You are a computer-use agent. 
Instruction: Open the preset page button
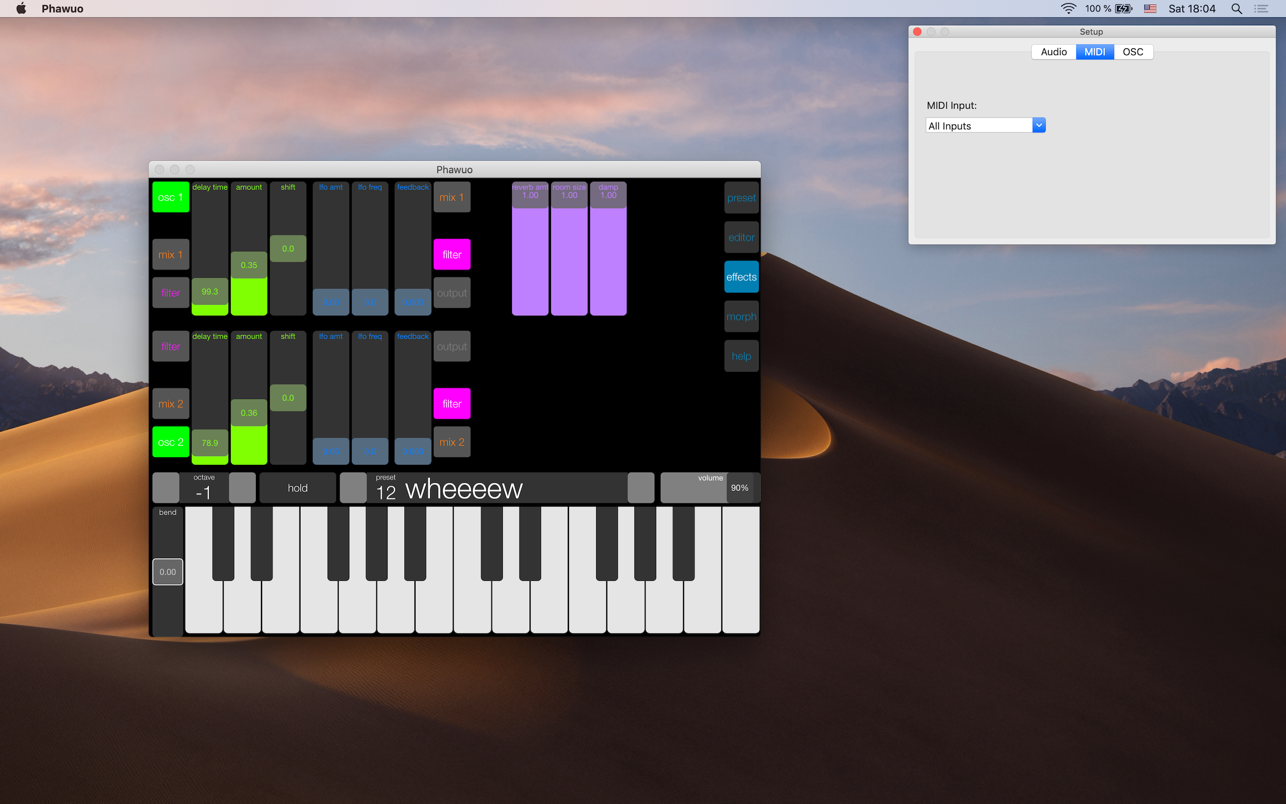pyautogui.click(x=741, y=198)
